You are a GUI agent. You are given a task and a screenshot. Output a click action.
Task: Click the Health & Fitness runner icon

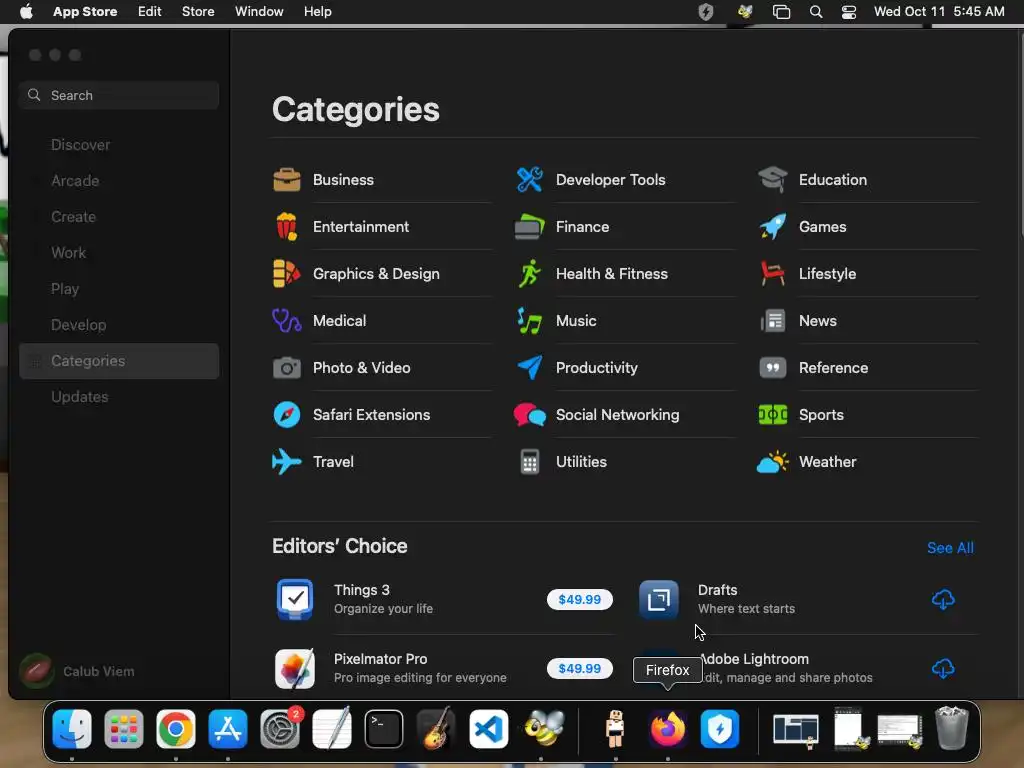click(530, 274)
